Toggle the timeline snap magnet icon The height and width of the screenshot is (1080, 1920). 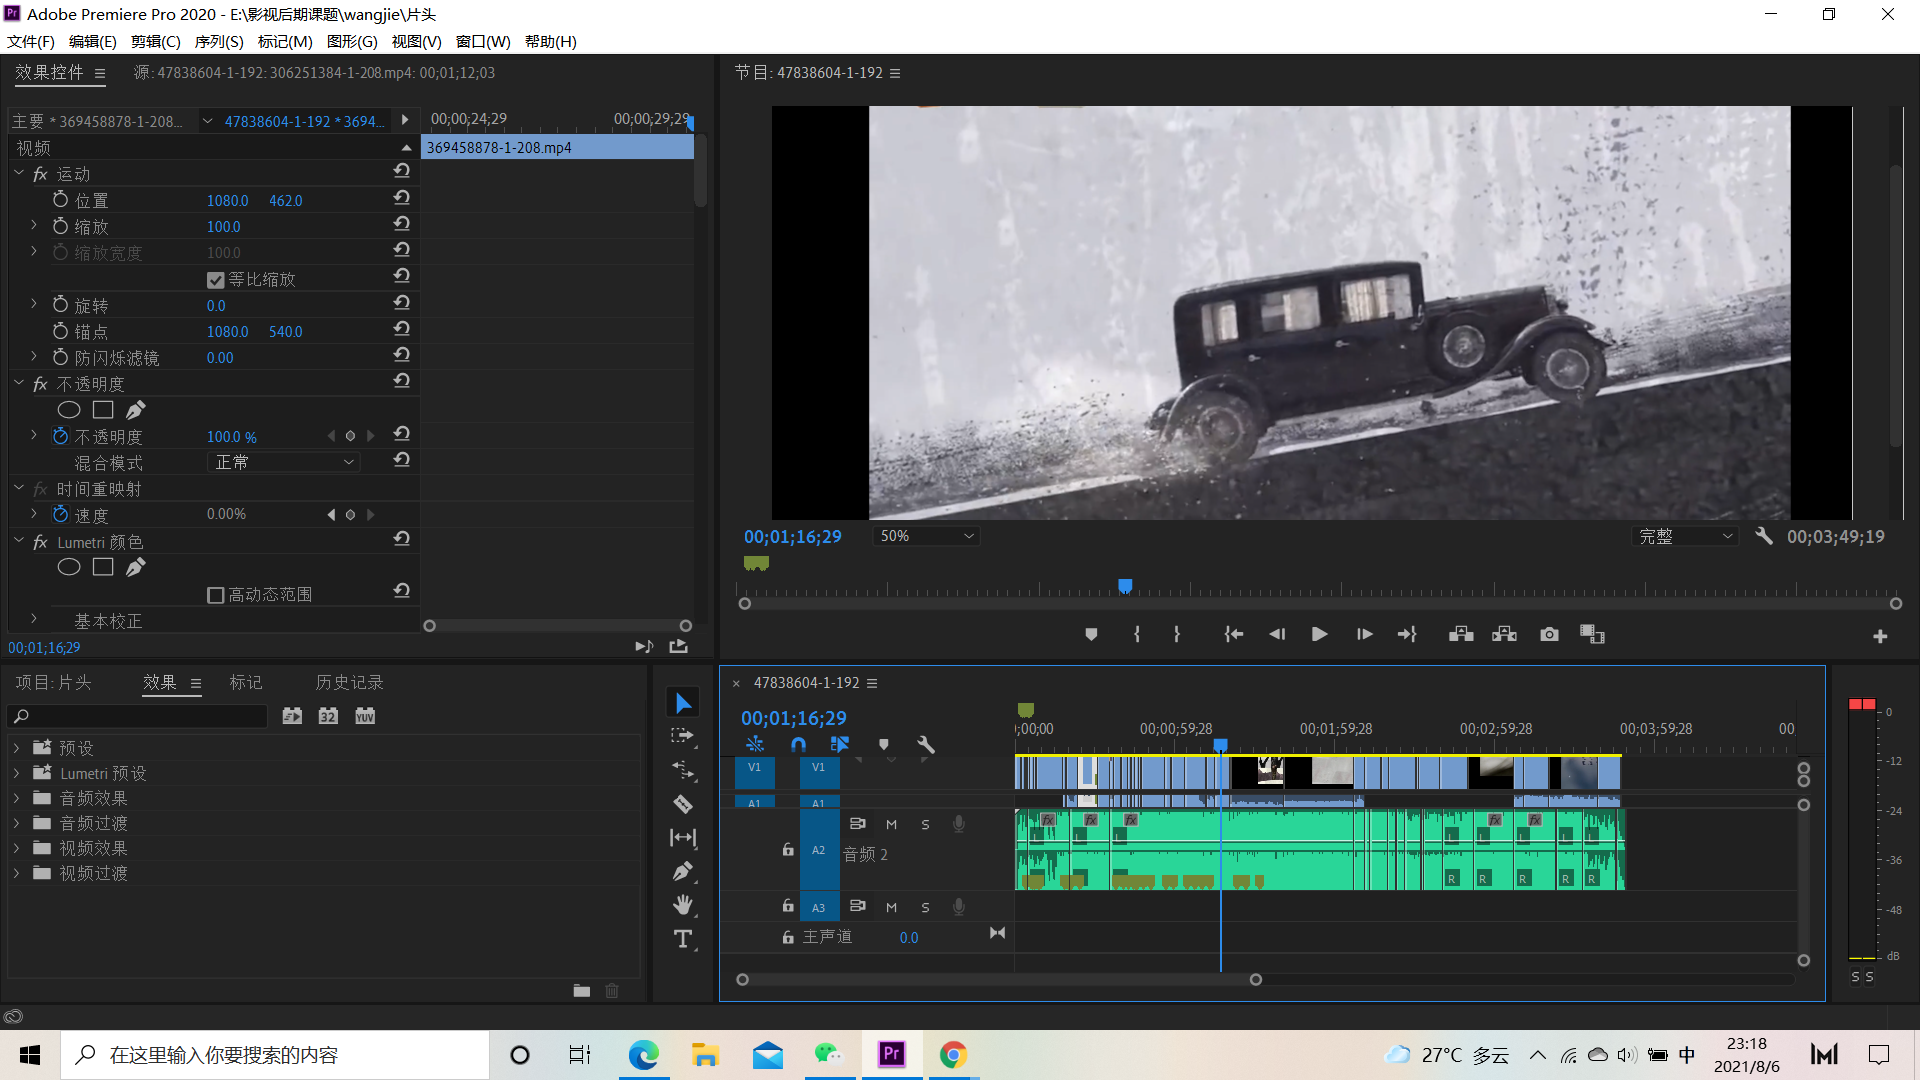click(798, 745)
